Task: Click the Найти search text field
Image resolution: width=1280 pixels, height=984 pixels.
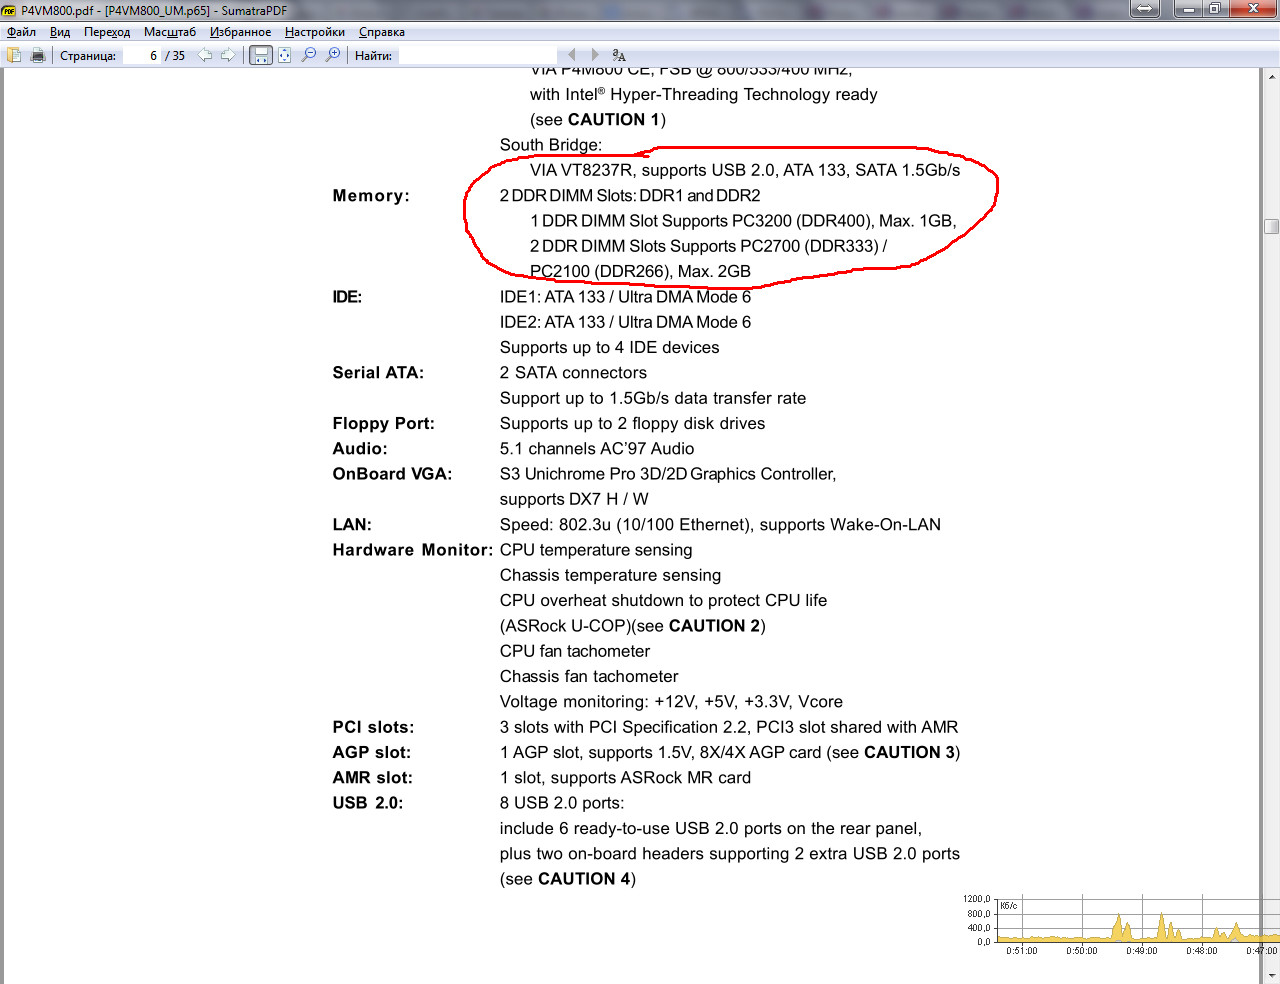Action: click(x=478, y=55)
